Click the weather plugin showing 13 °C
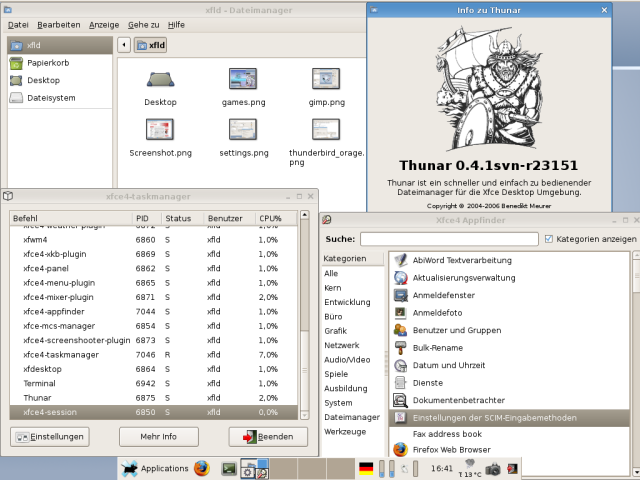Screen dimensions: 640x480 click(469, 469)
